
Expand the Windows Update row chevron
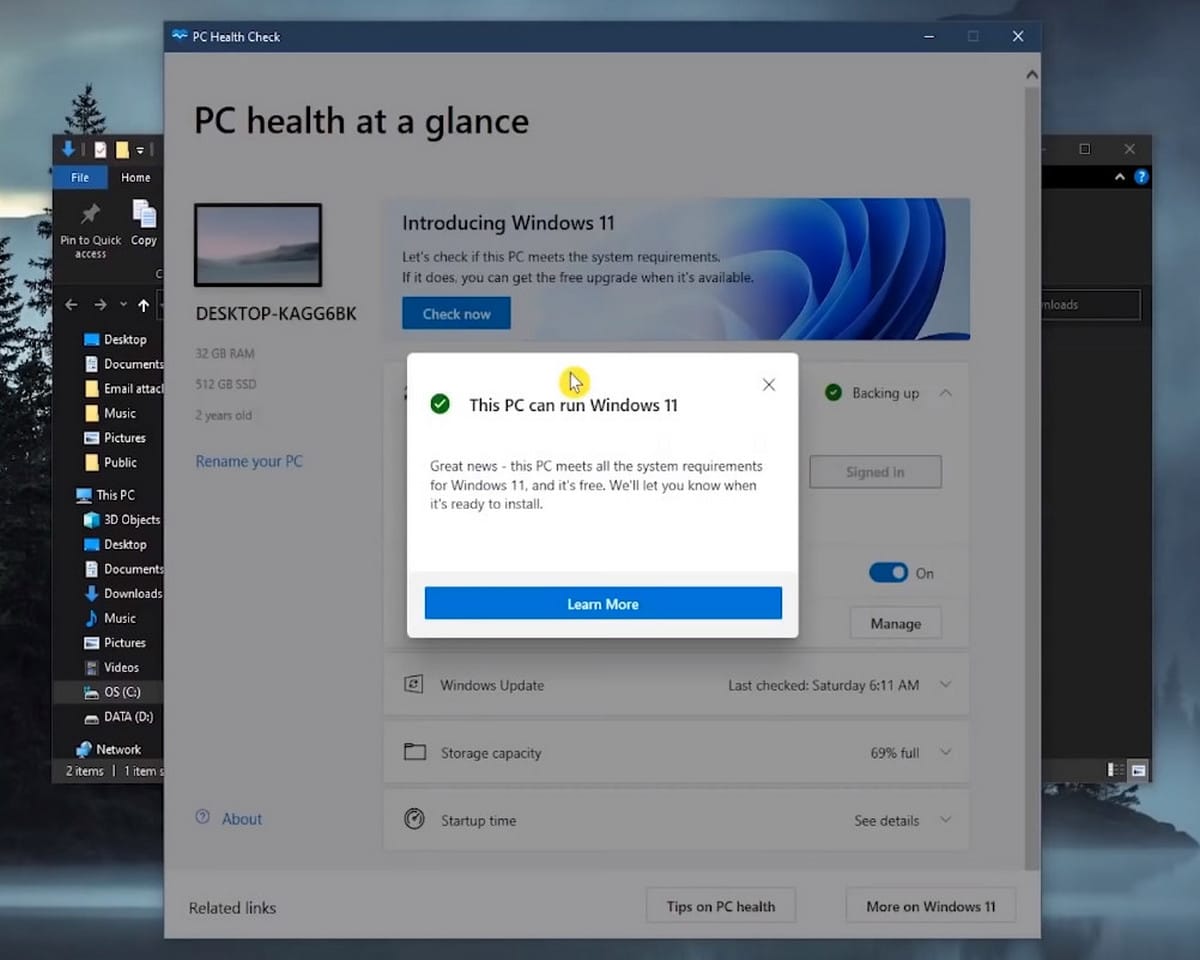[945, 685]
